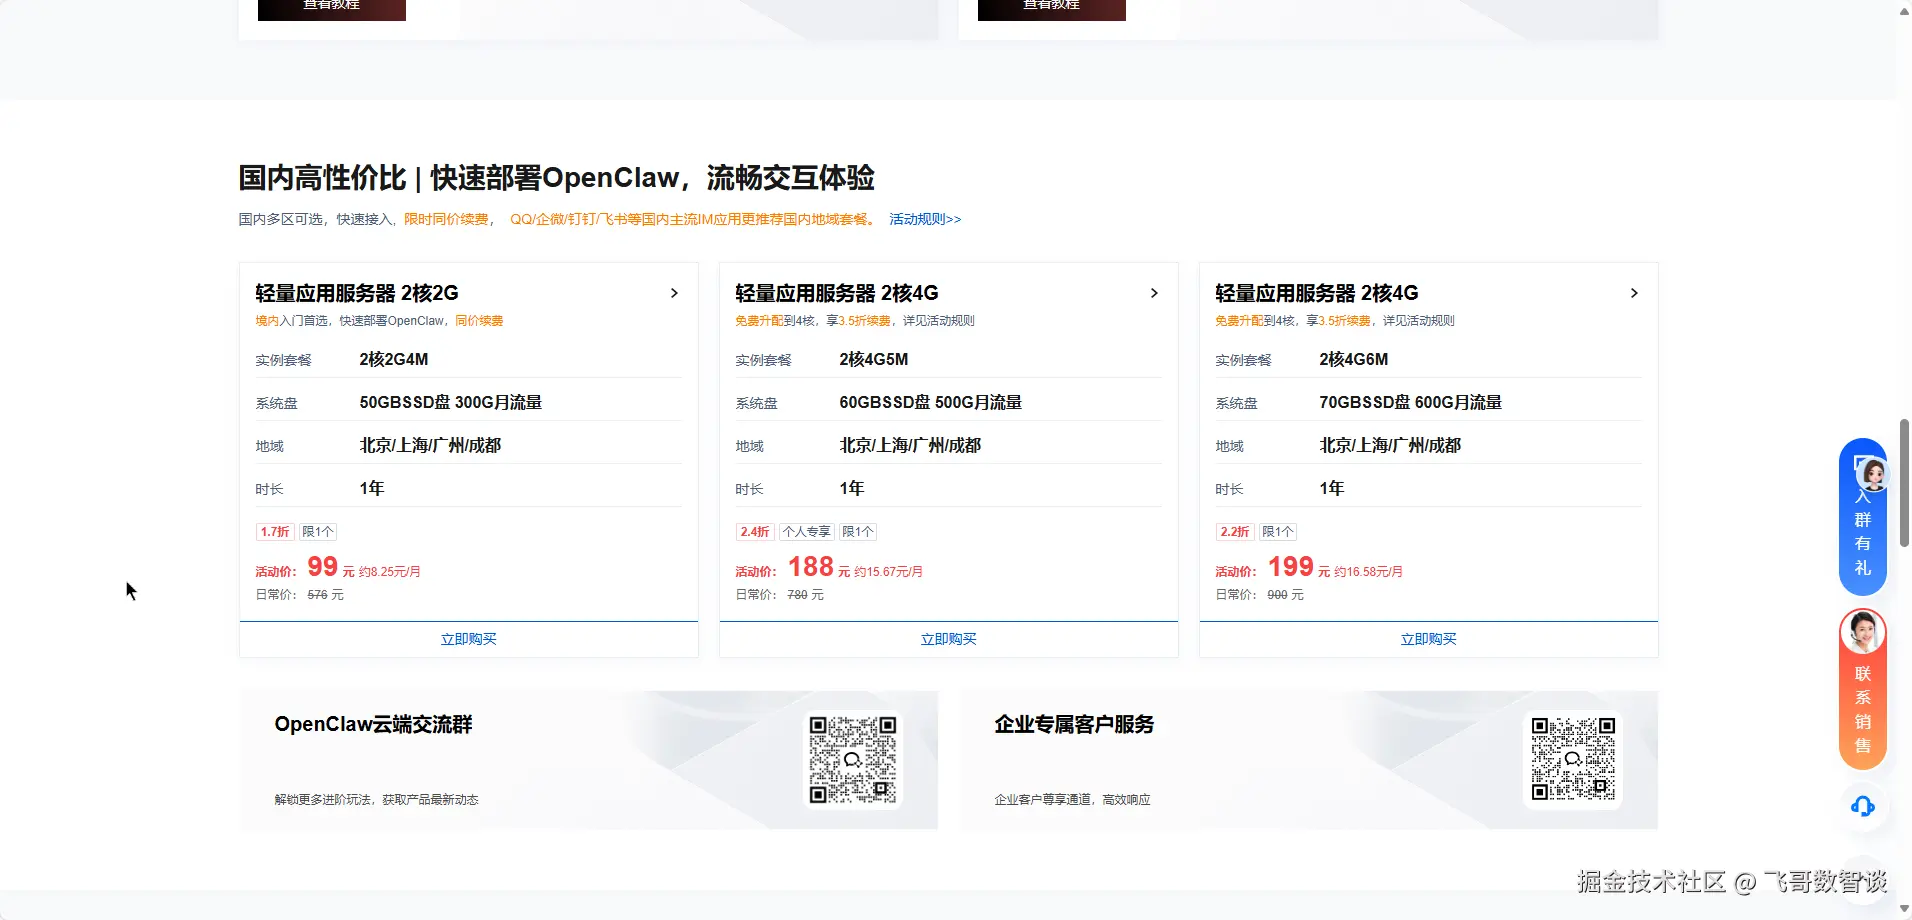Buy now the 199元 2核4G plan
This screenshot has height=920, width=1912.
1429,639
